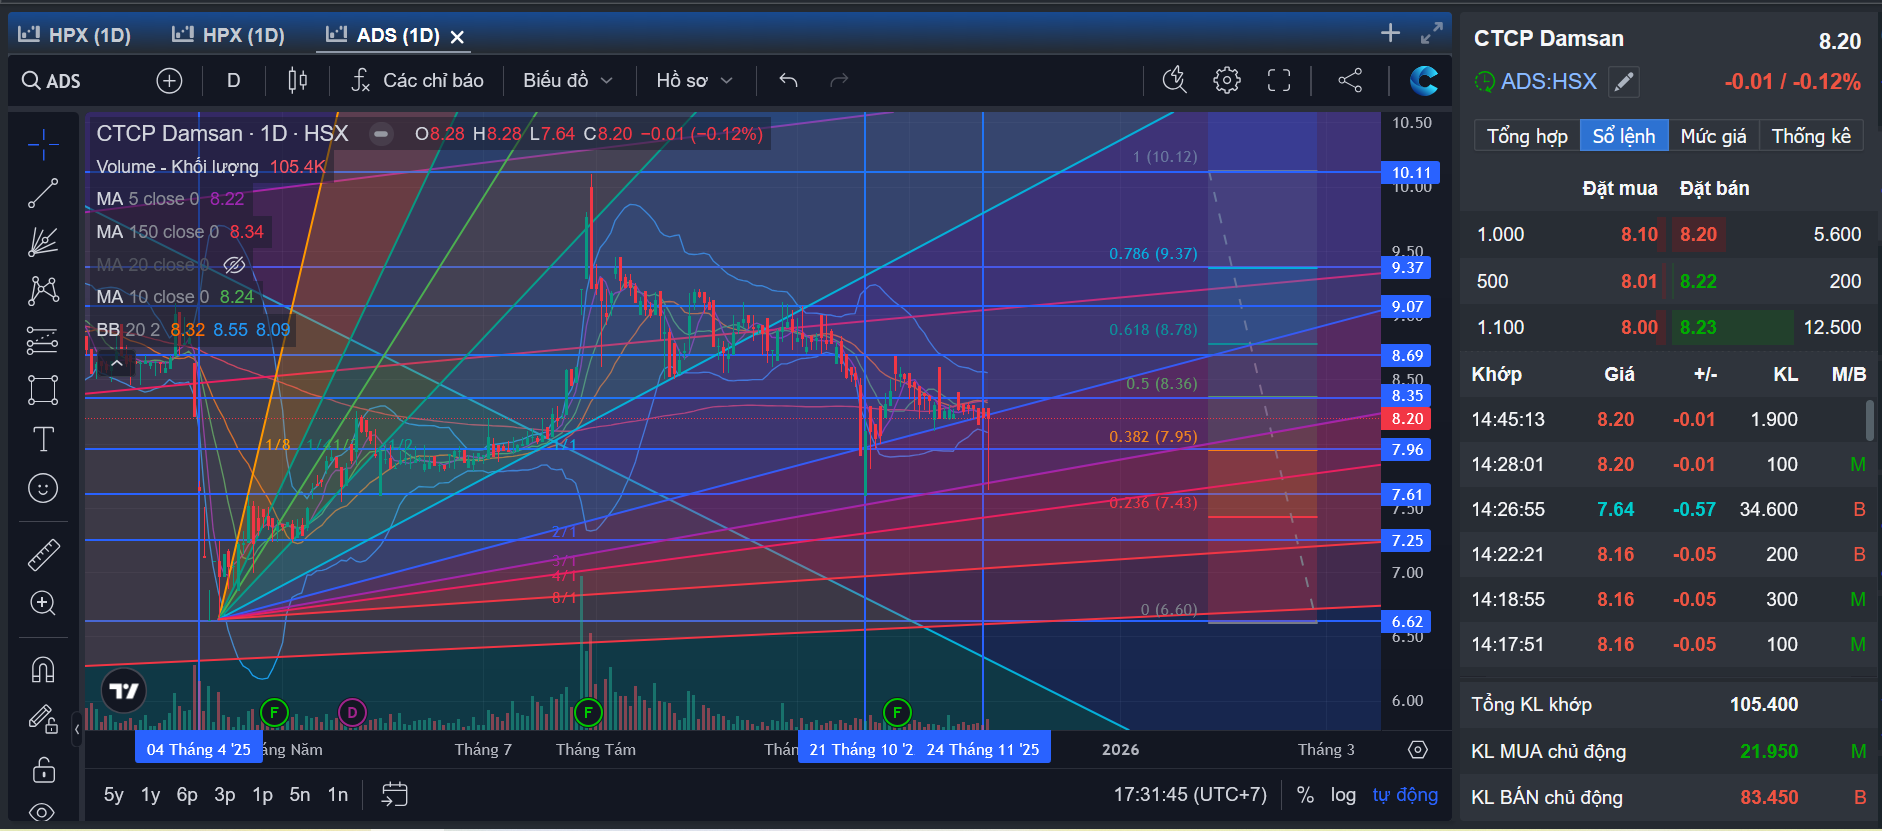The width and height of the screenshot is (1882, 831).
Task: Select the crosshair cursor tool
Action: [43, 145]
